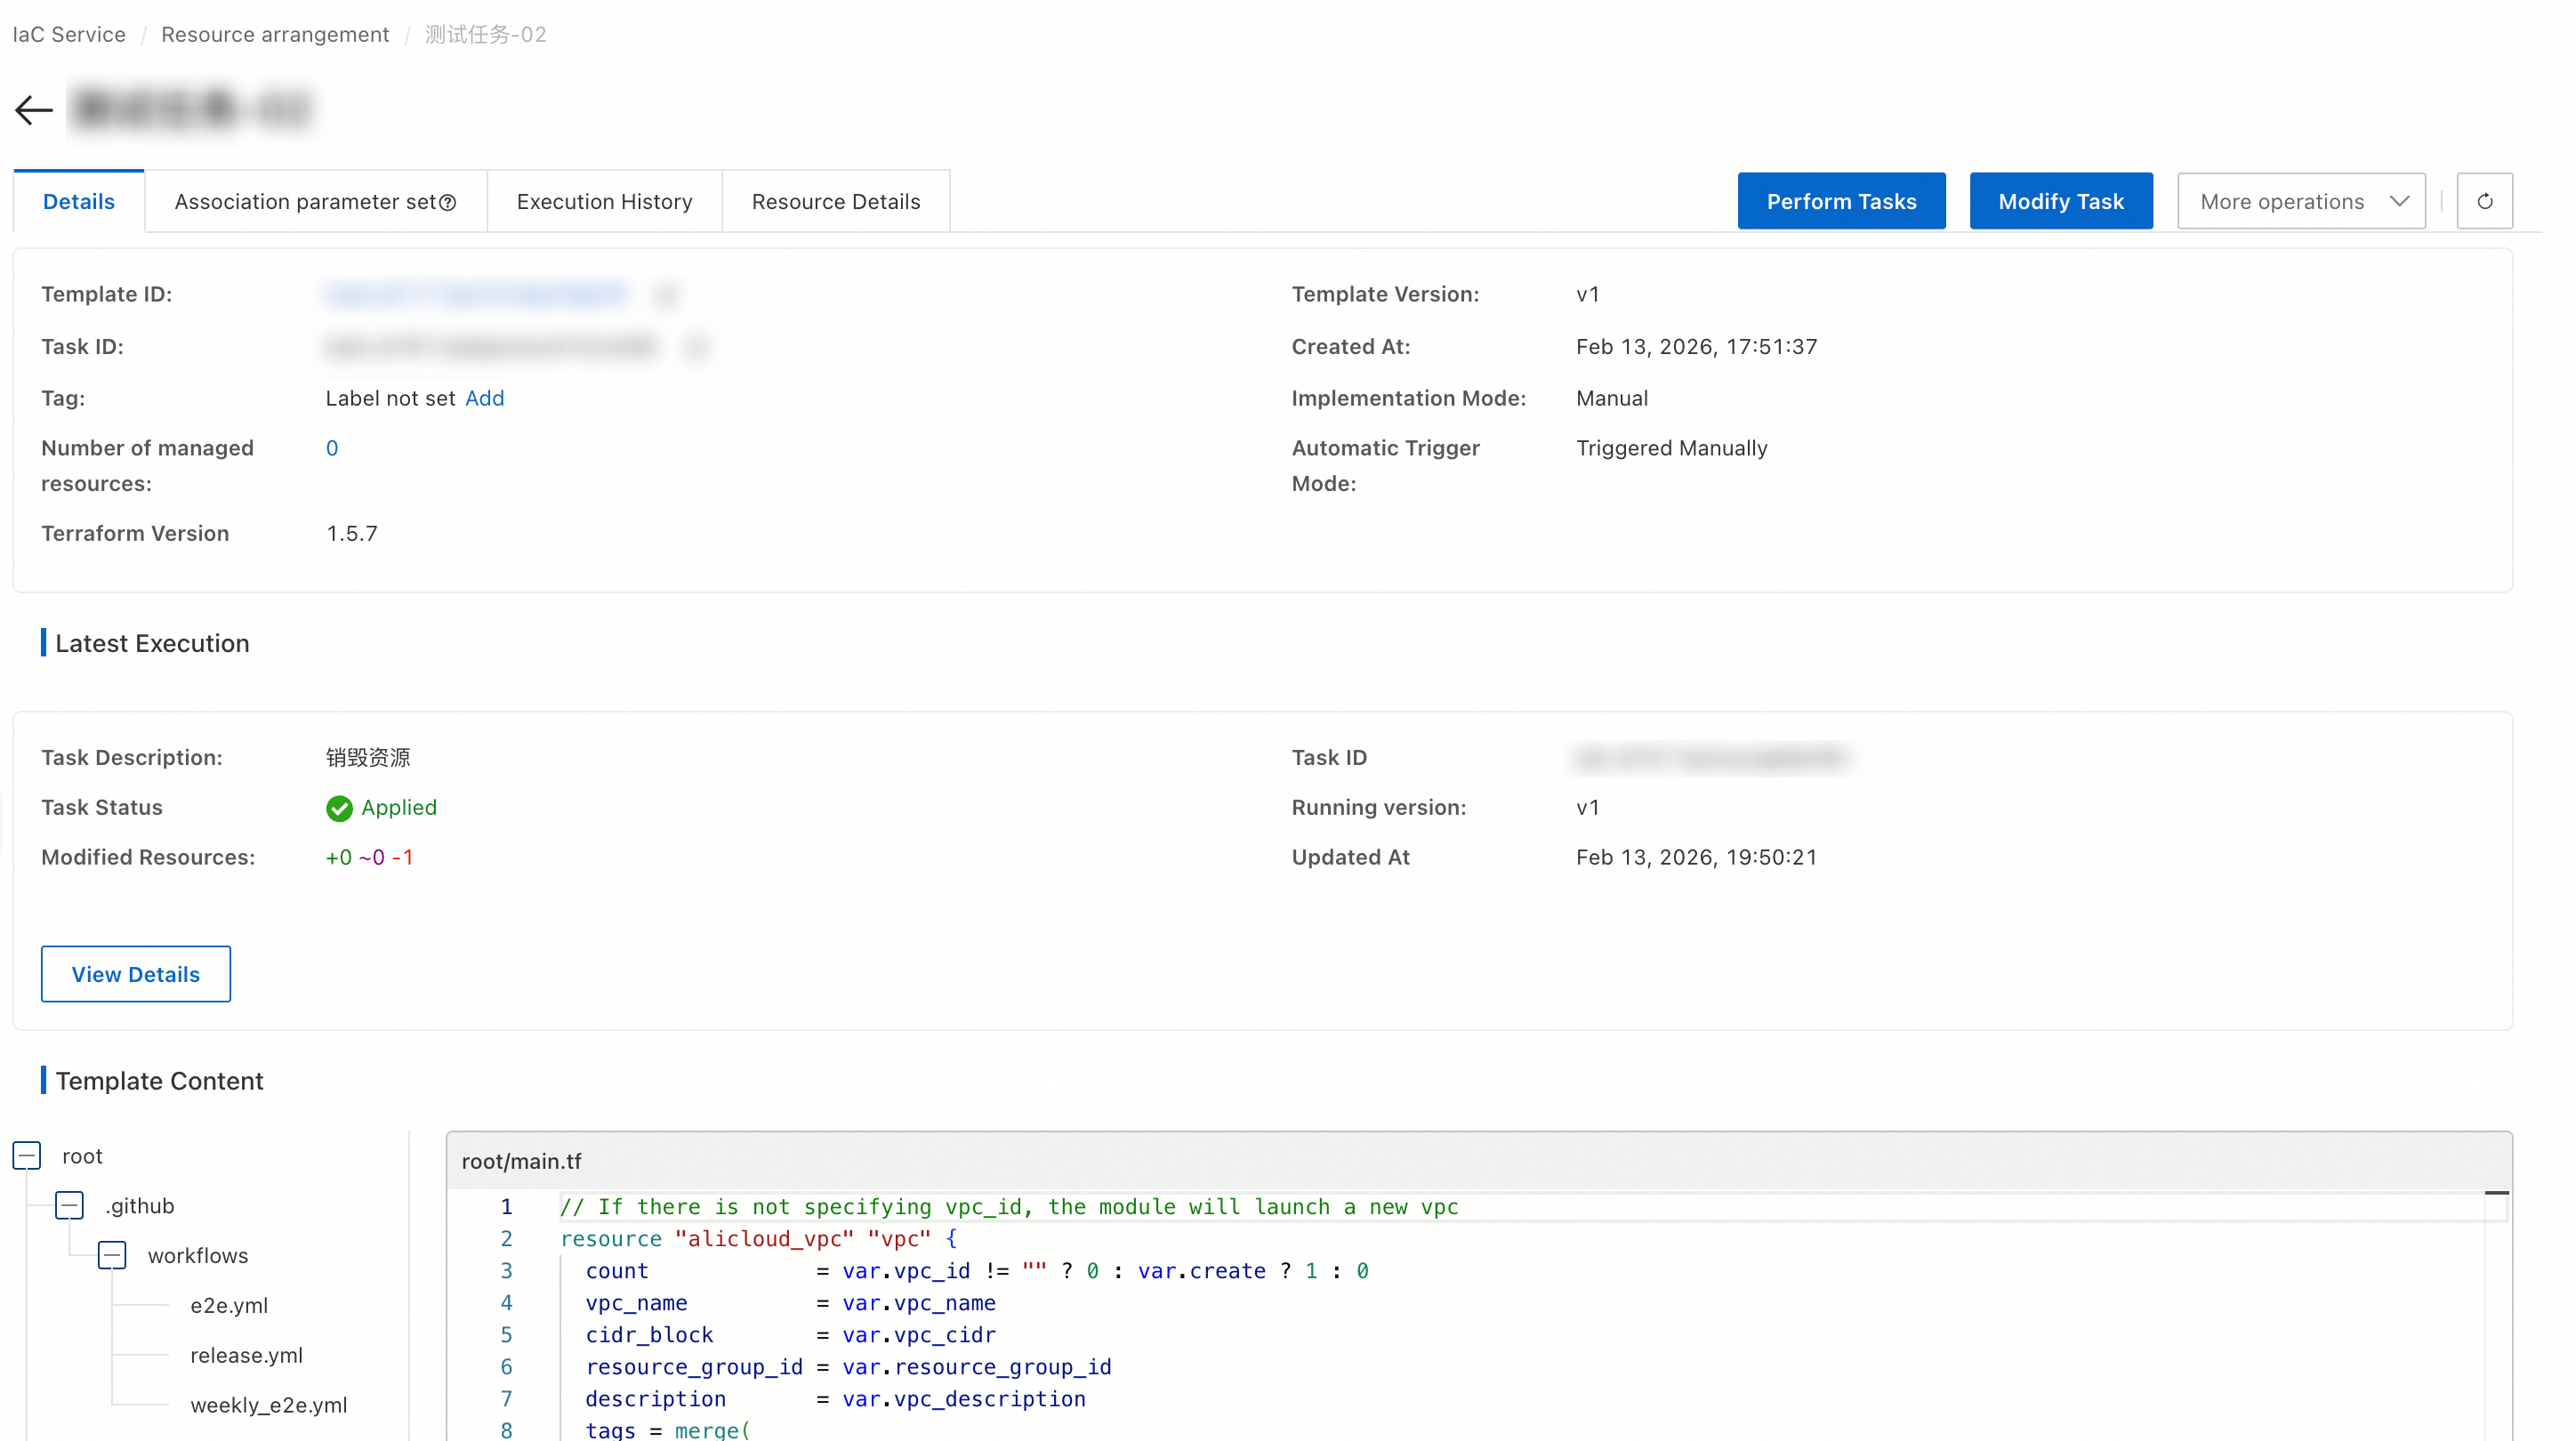Click the Updated At timestamp value
Screen dimensions: 2576x1441
tap(1696, 857)
